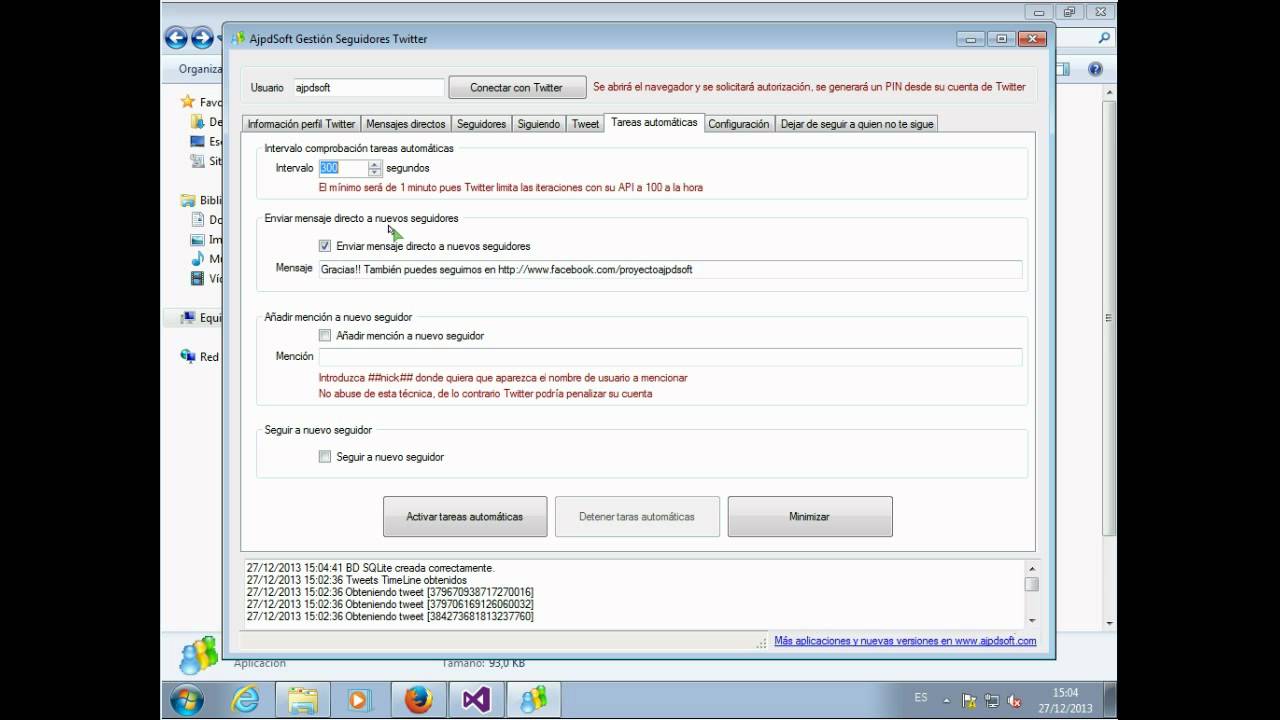Select the Tareas automáticas tab

click(x=654, y=122)
